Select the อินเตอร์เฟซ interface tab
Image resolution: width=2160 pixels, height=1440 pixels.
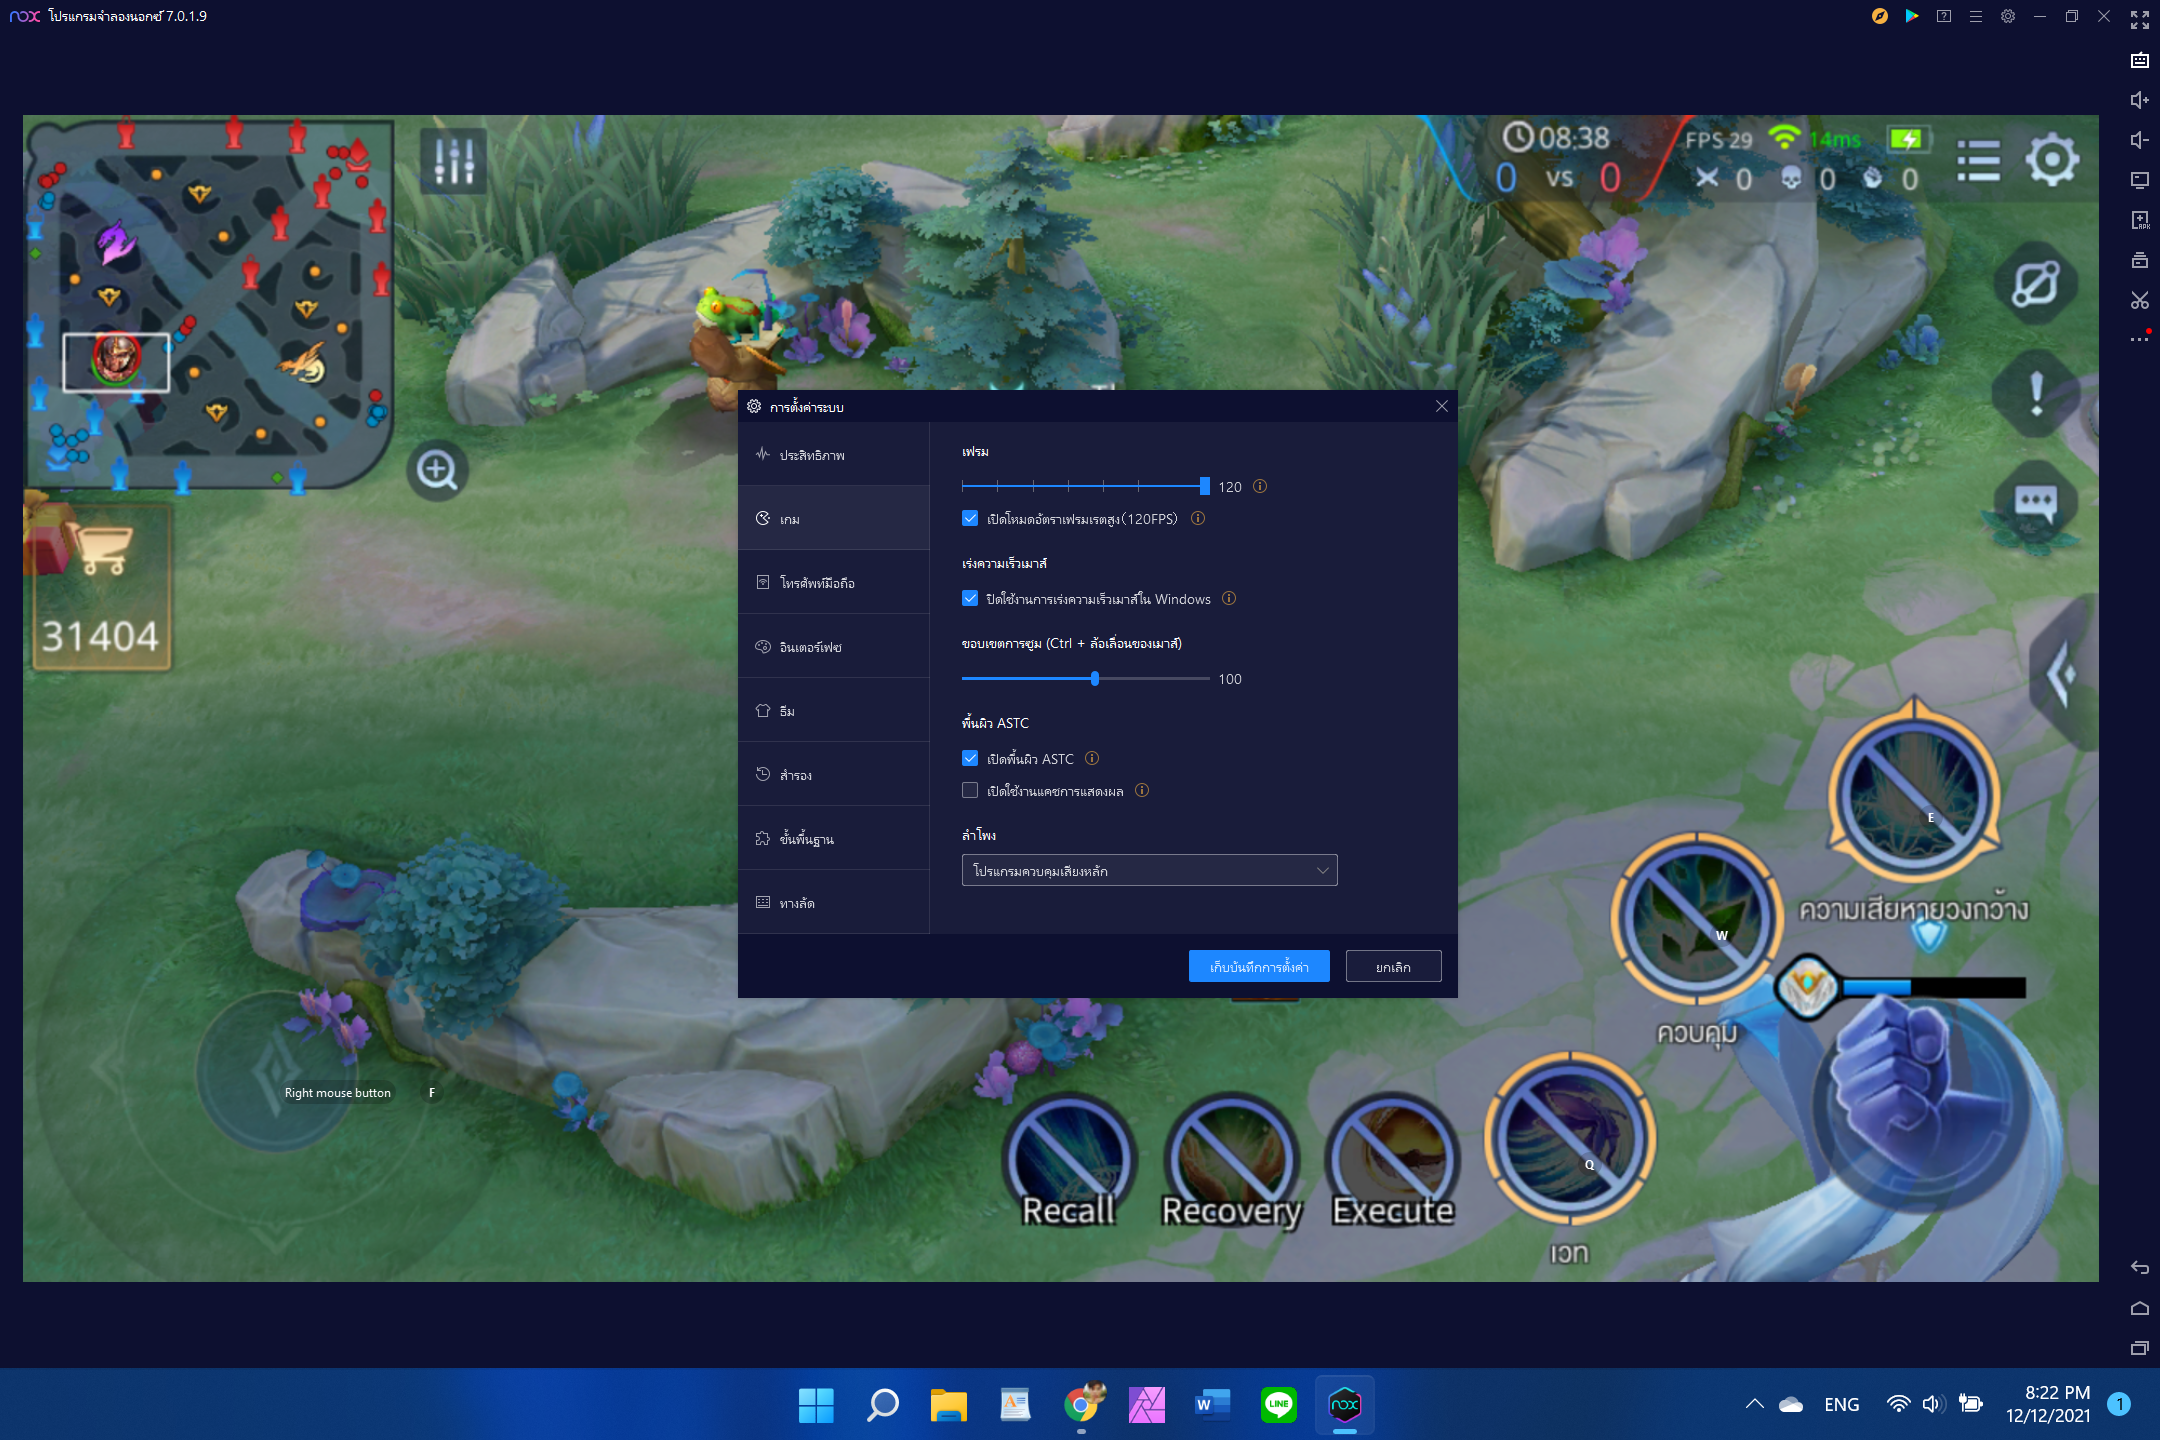pyautogui.click(x=834, y=646)
